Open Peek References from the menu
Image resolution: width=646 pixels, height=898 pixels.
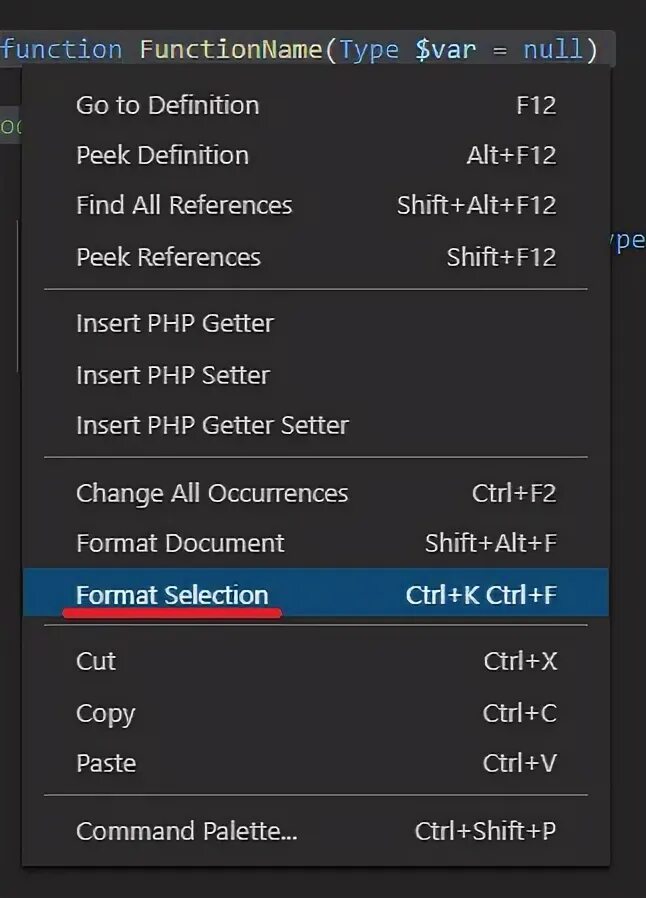pyautogui.click(x=168, y=257)
